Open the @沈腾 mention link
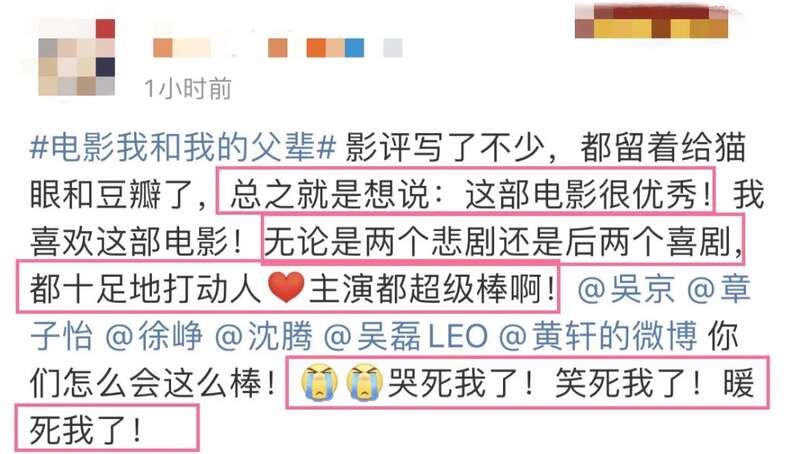800x454 pixels. point(263,337)
